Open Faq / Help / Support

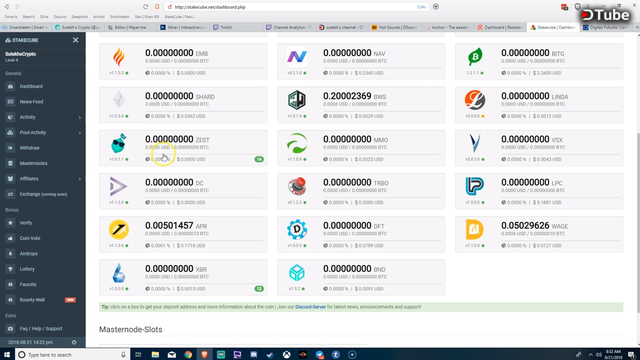coord(41,329)
